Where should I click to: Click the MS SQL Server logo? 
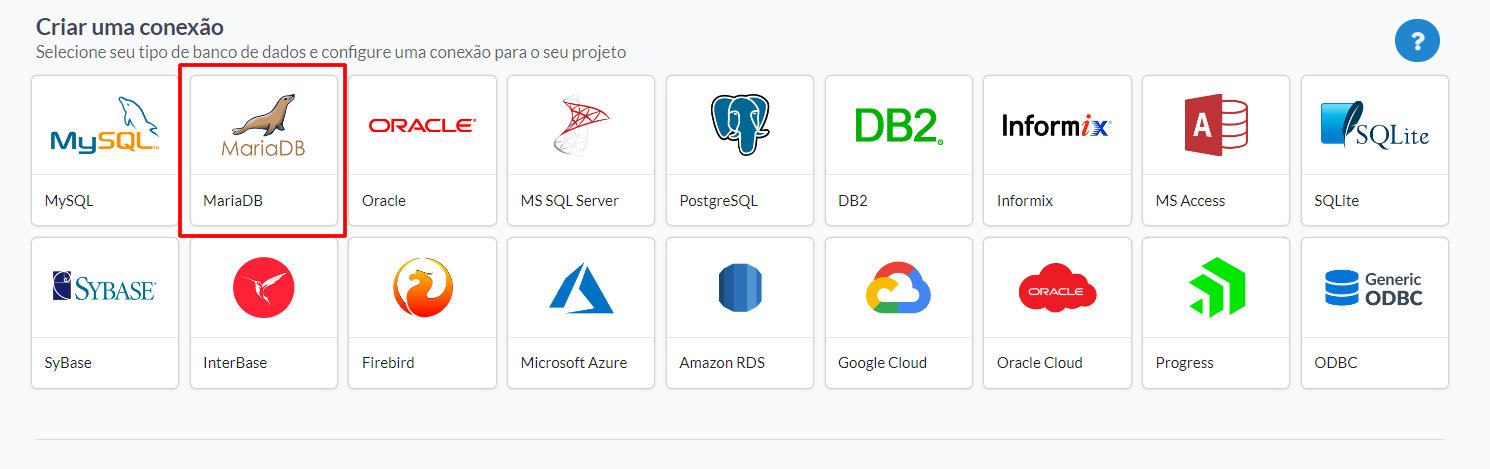(581, 125)
